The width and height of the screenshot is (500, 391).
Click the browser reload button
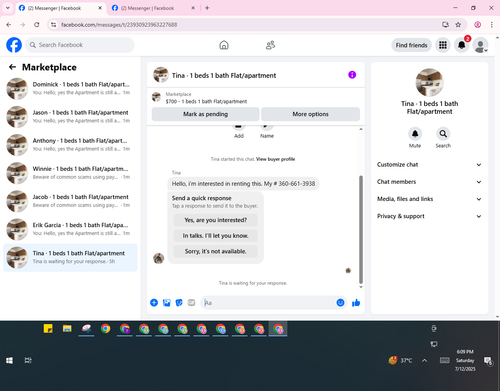coord(37,25)
